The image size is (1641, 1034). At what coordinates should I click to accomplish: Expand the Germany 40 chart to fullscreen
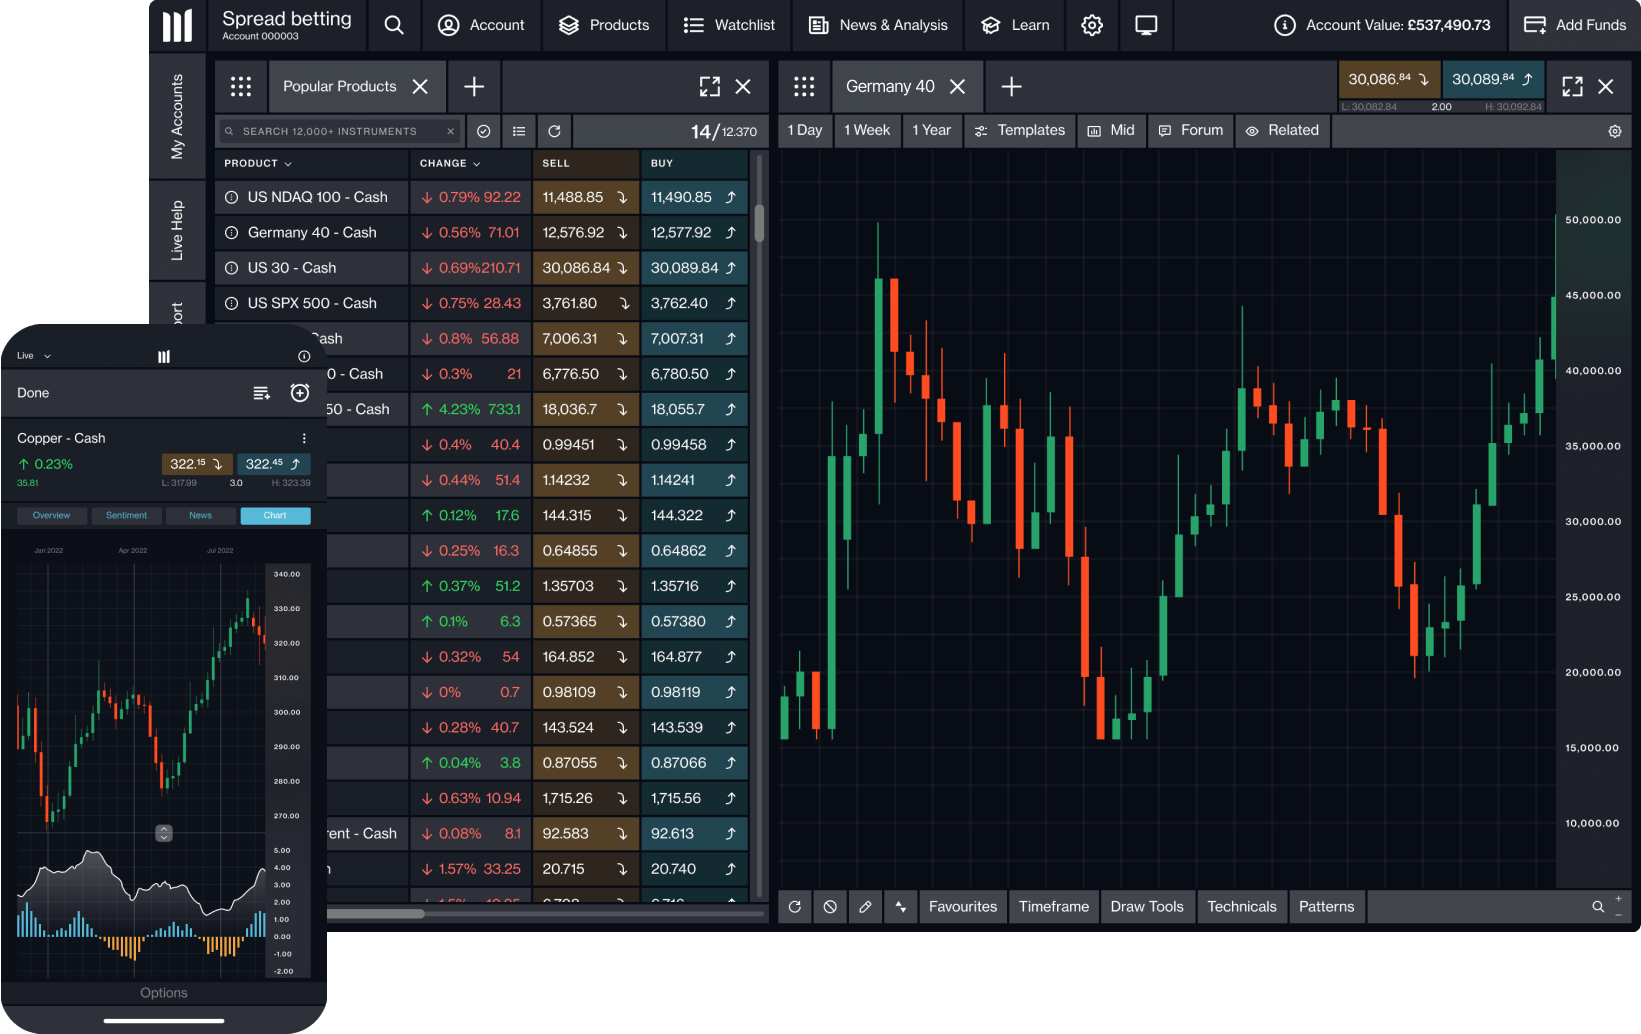(x=1571, y=86)
